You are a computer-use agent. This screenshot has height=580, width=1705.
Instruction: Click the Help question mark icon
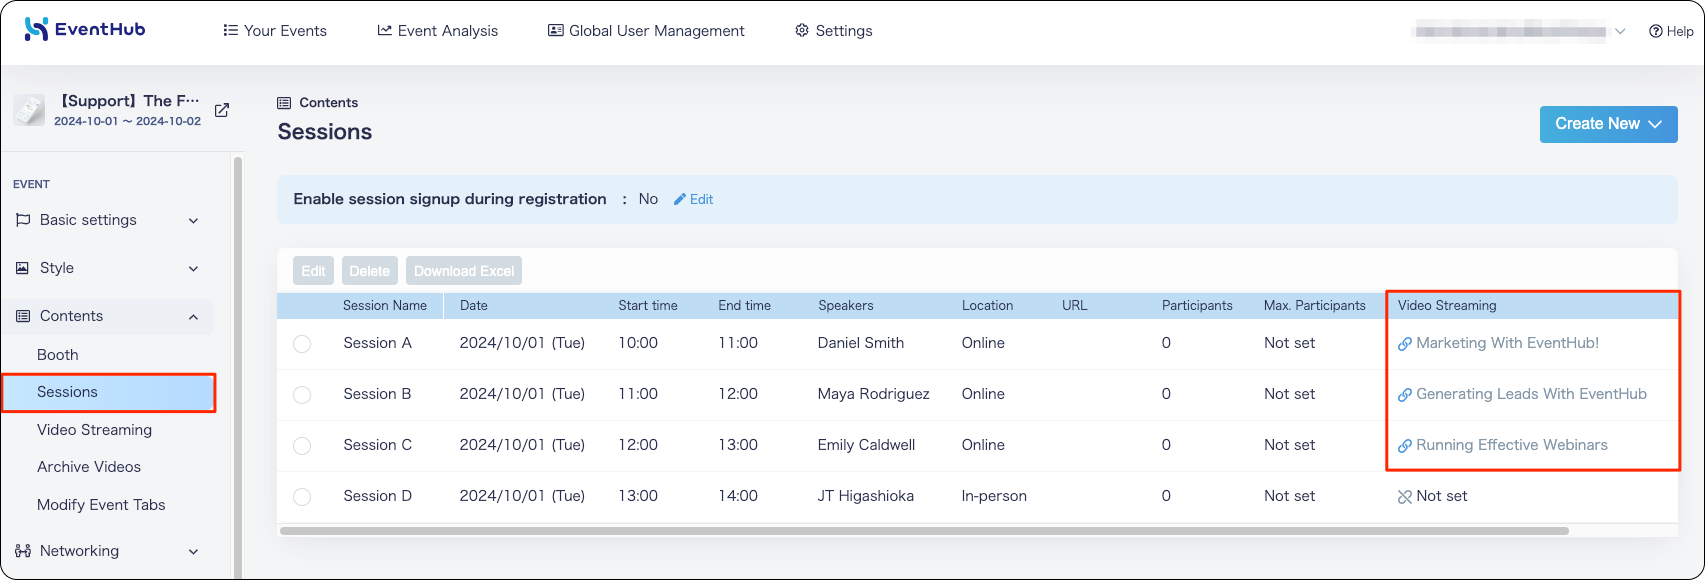(x=1656, y=31)
